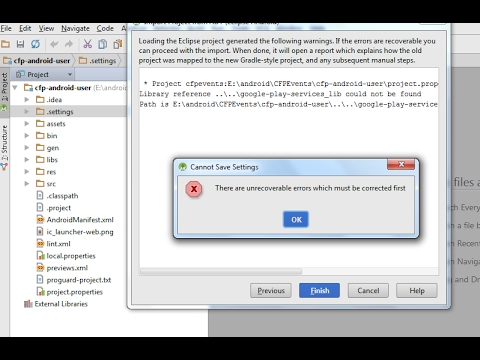Select the previews.xml file

[x=67, y=268]
